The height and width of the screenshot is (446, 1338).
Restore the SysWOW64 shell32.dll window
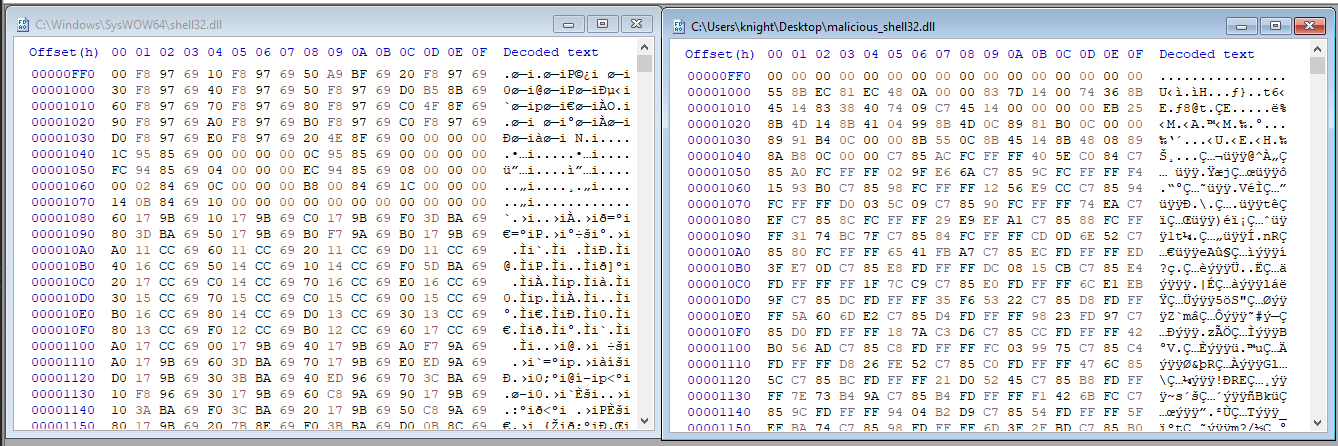(x=603, y=22)
